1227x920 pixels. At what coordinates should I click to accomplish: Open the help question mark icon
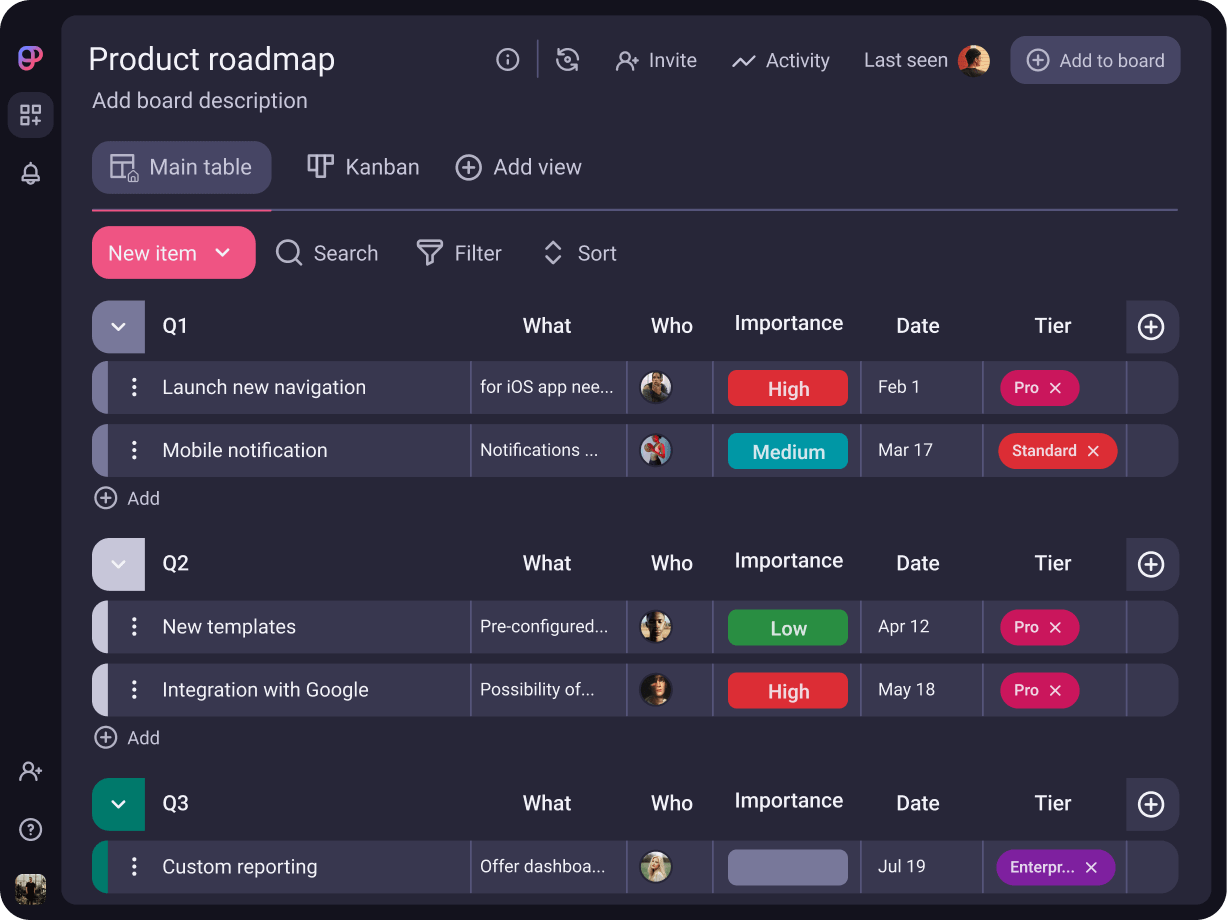(x=30, y=829)
